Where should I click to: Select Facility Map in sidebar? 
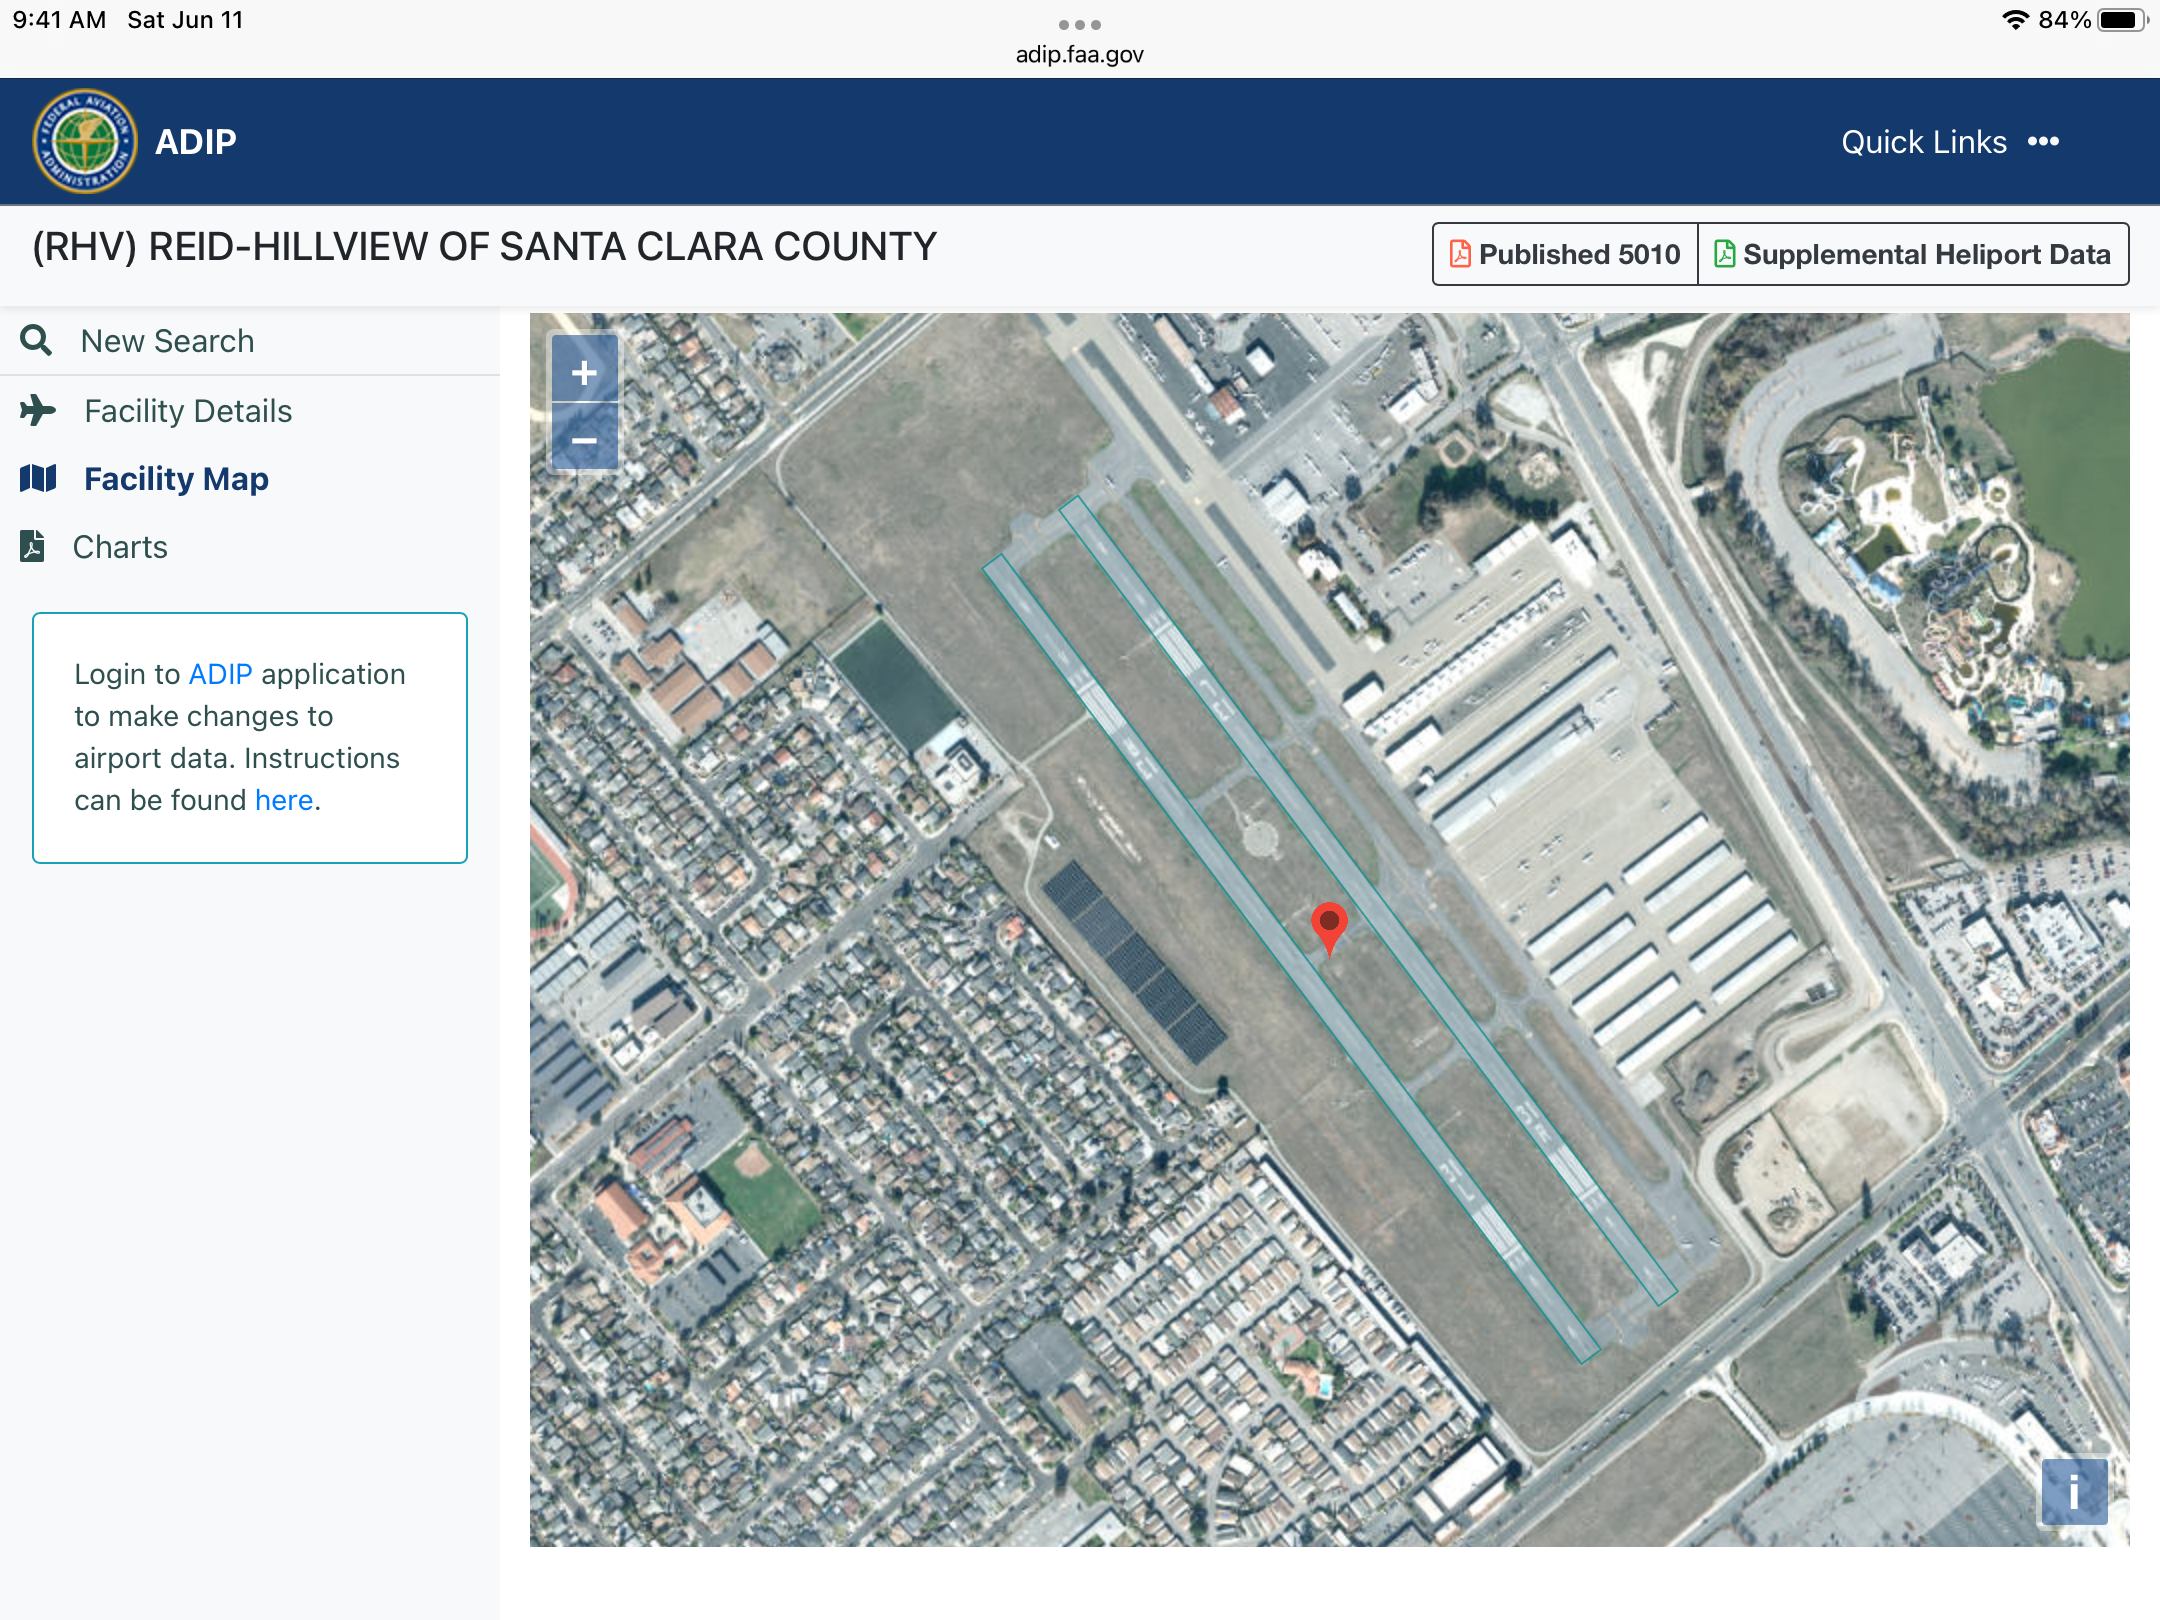(176, 479)
